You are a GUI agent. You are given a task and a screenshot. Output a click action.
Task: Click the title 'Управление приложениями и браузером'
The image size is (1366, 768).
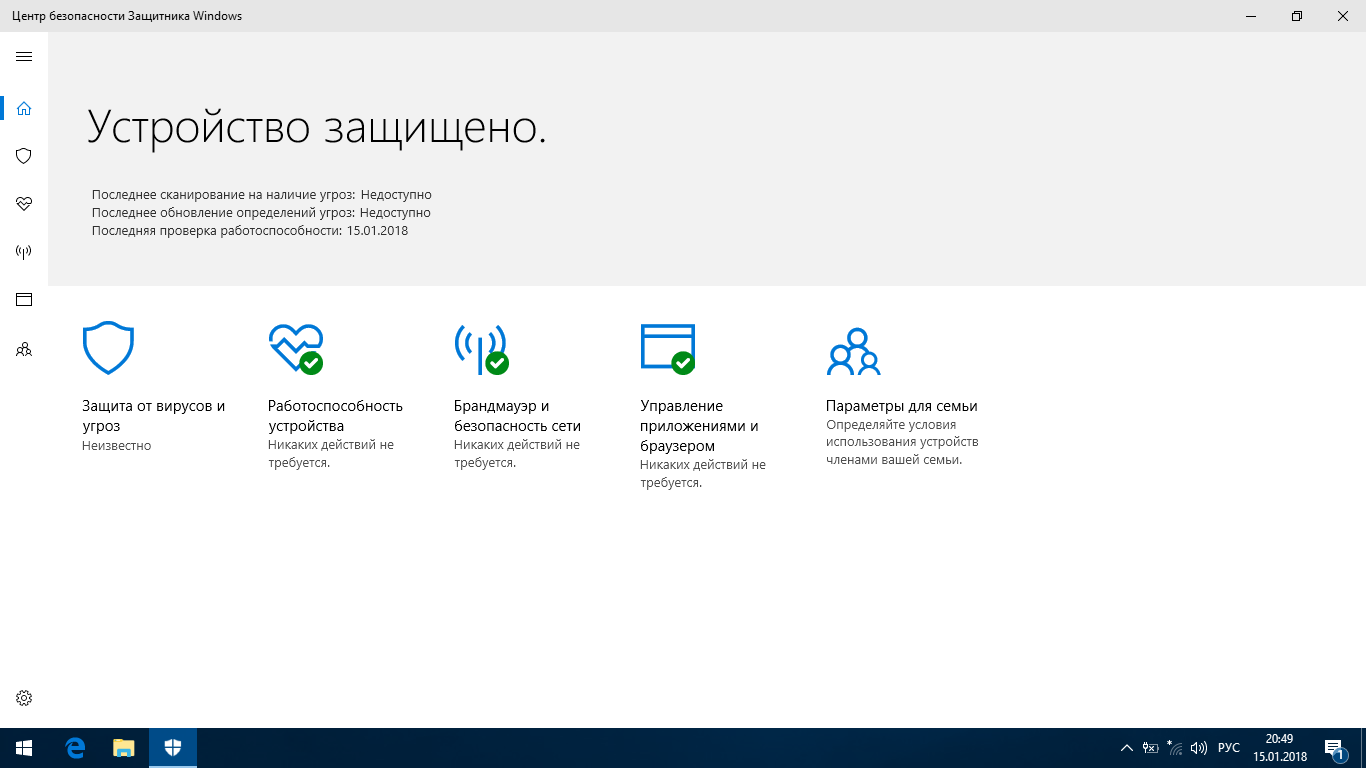pyautogui.click(x=699, y=426)
